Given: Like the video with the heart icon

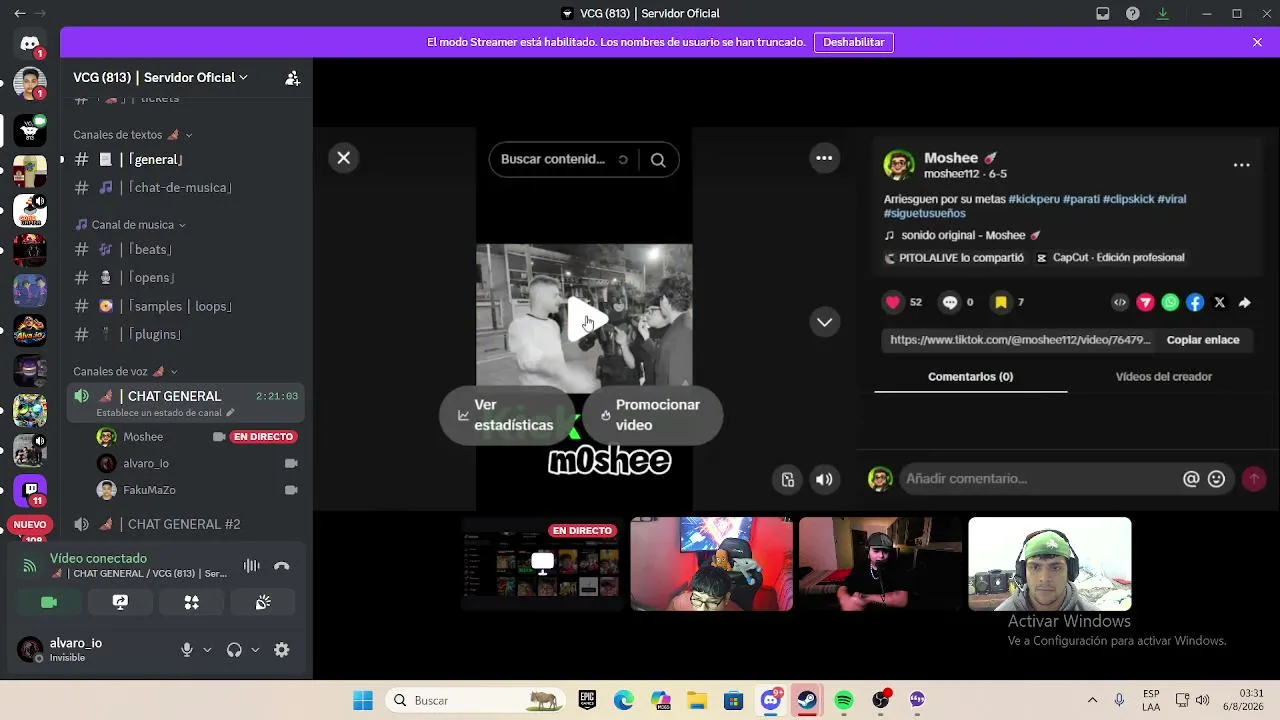Looking at the screenshot, I should point(893,302).
